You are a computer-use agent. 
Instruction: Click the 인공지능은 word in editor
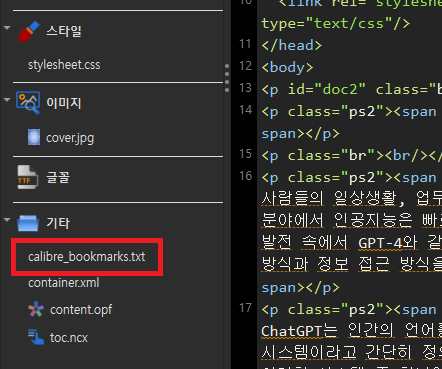point(373,220)
